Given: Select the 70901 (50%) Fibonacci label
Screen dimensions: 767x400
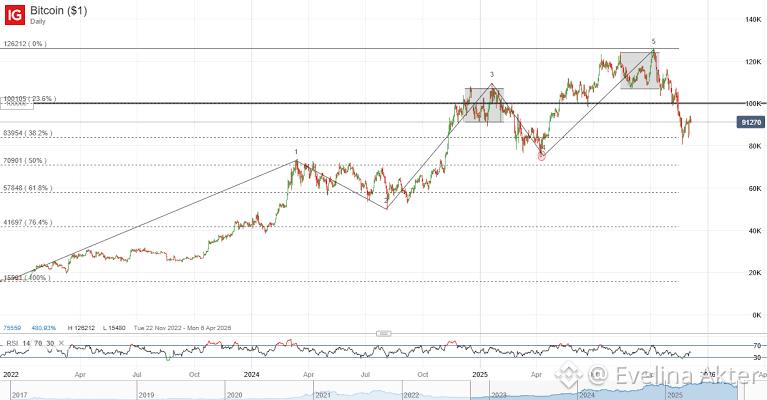Looking at the screenshot, I should (25, 161).
